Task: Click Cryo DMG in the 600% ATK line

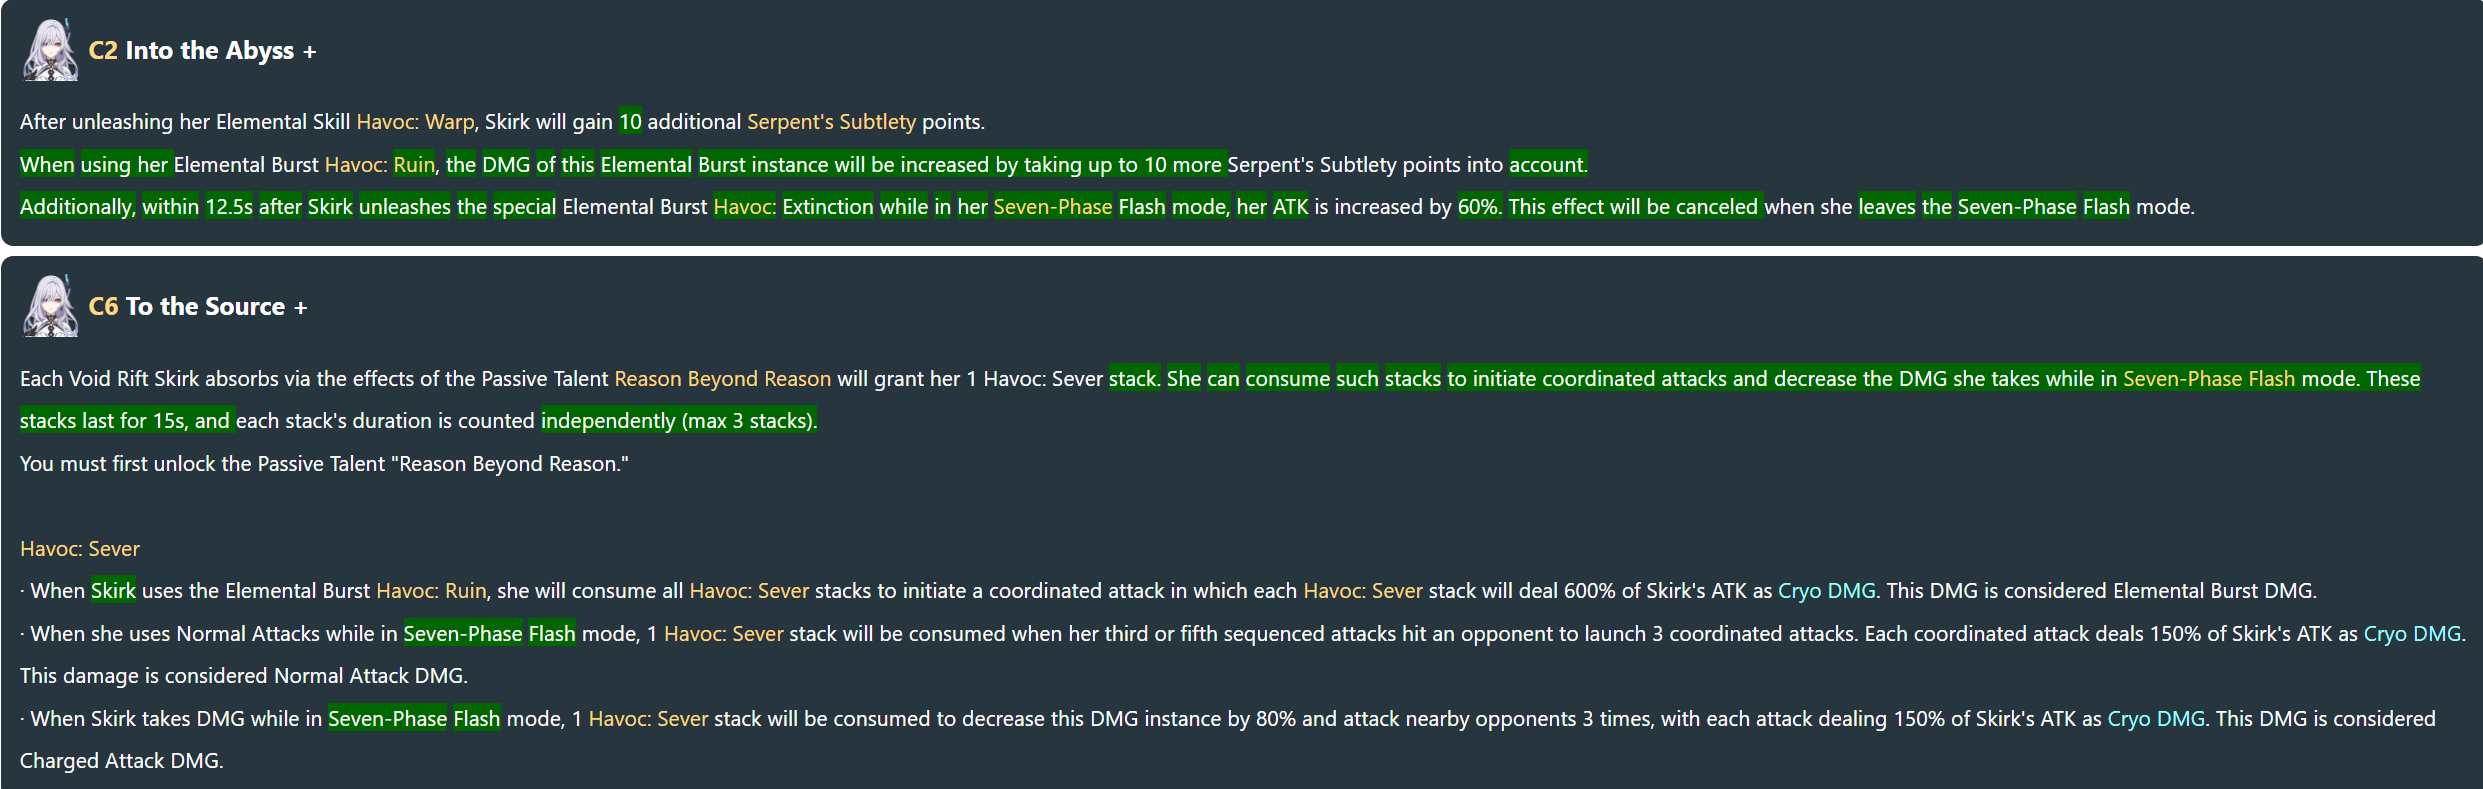Action: point(1827,591)
